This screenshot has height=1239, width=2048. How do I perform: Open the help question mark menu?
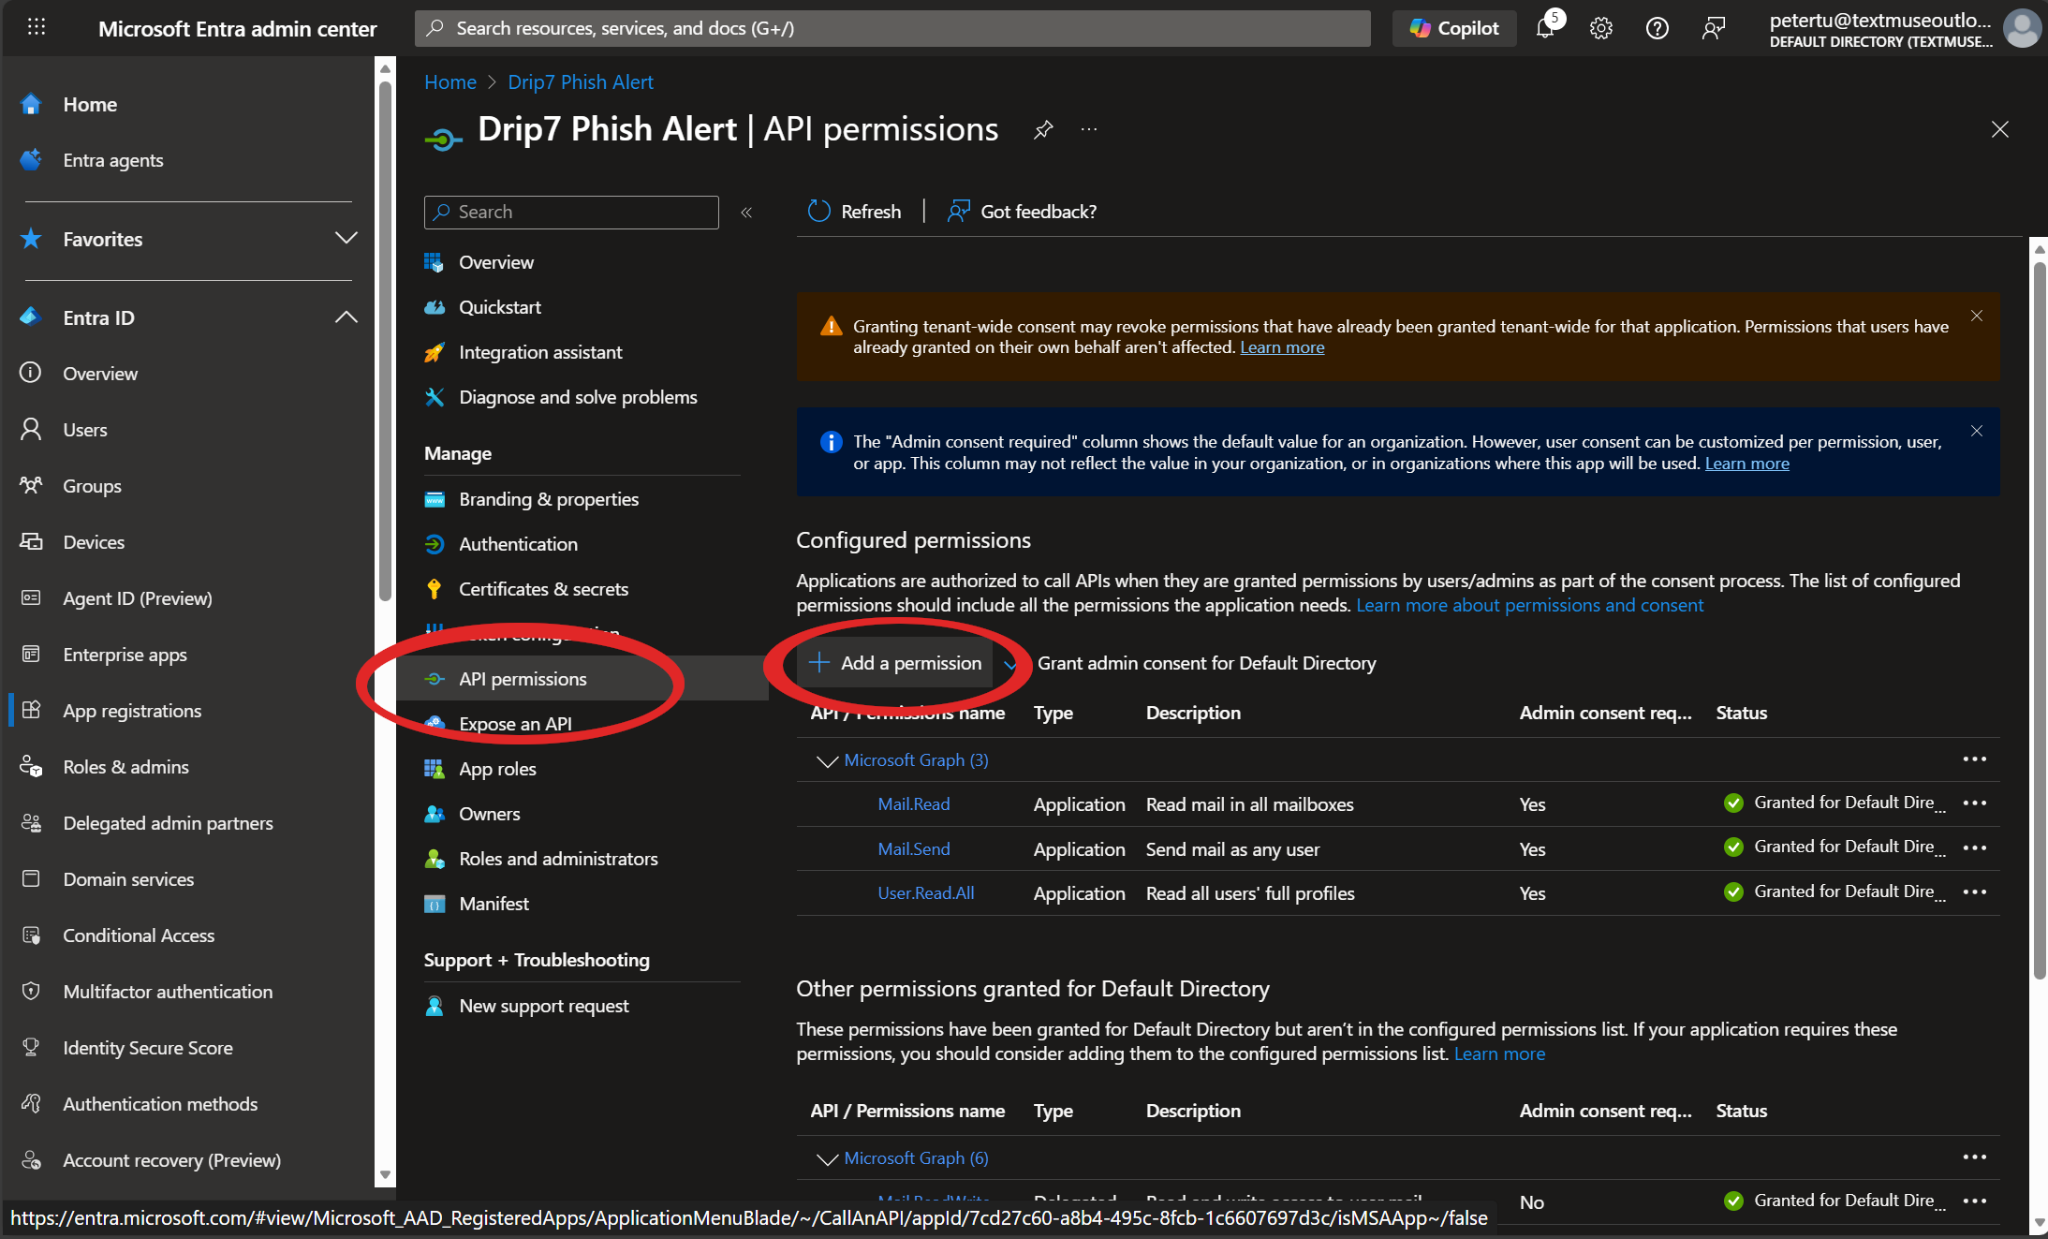1657,28
